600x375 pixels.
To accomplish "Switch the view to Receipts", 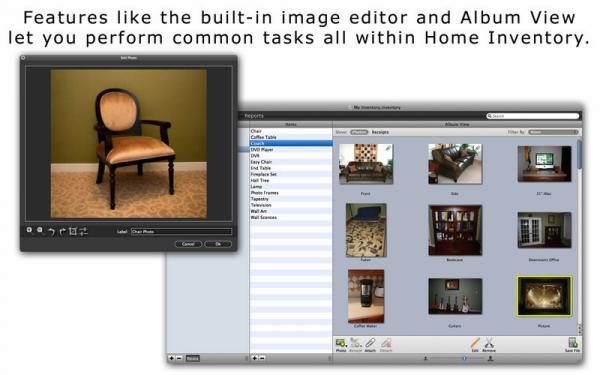I will point(380,132).
